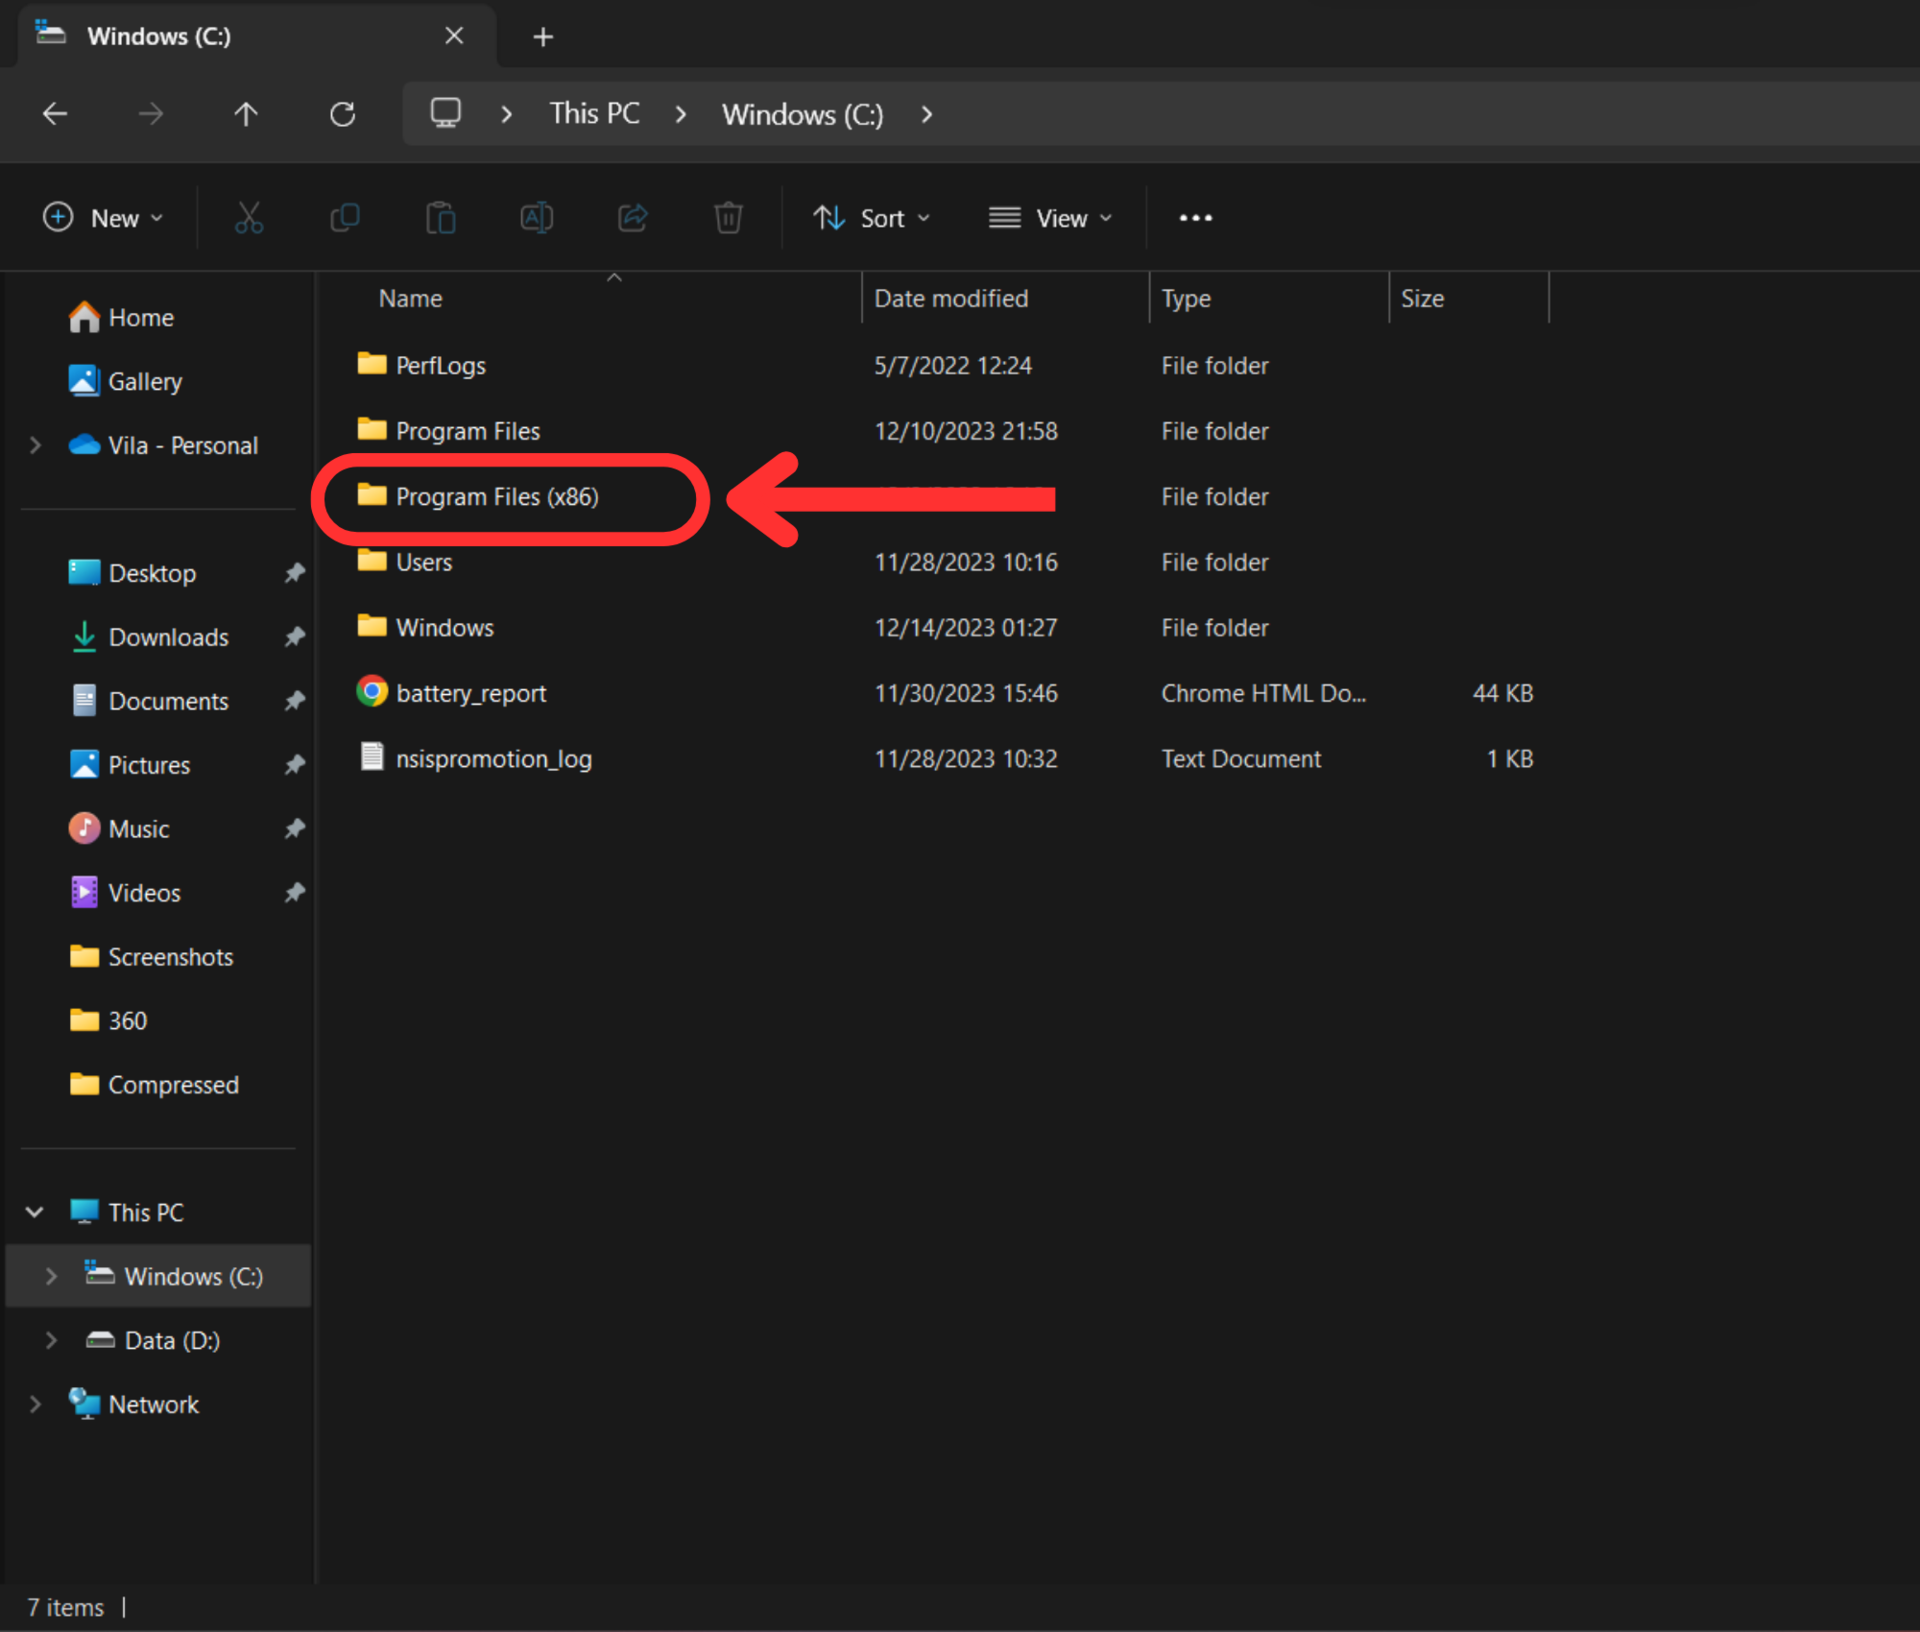Image resolution: width=1920 pixels, height=1632 pixels.
Task: Click the Cut scissors icon in toolbar
Action: coord(248,217)
